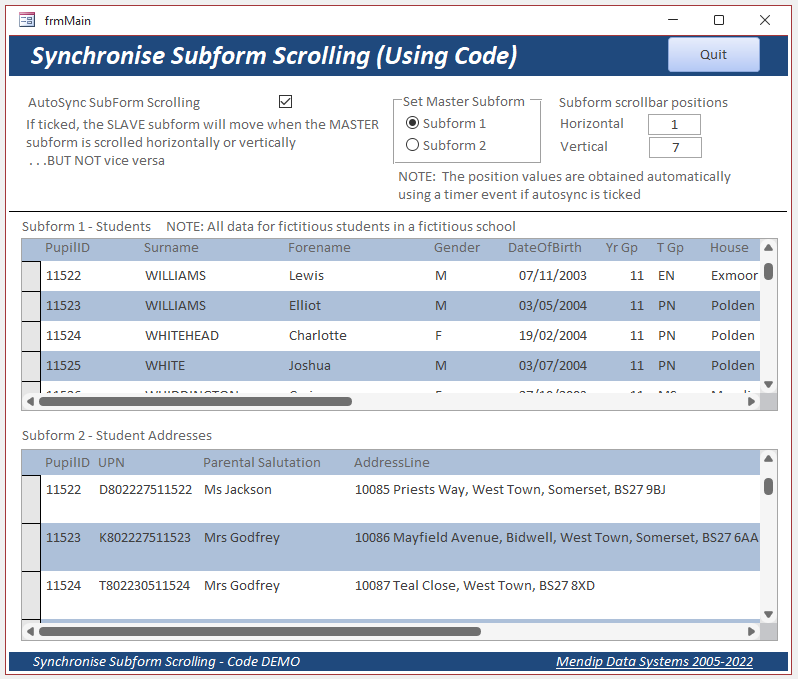Image resolution: width=798 pixels, height=679 pixels.
Task: Click Ms Jackson salutation
Action: pos(238,490)
